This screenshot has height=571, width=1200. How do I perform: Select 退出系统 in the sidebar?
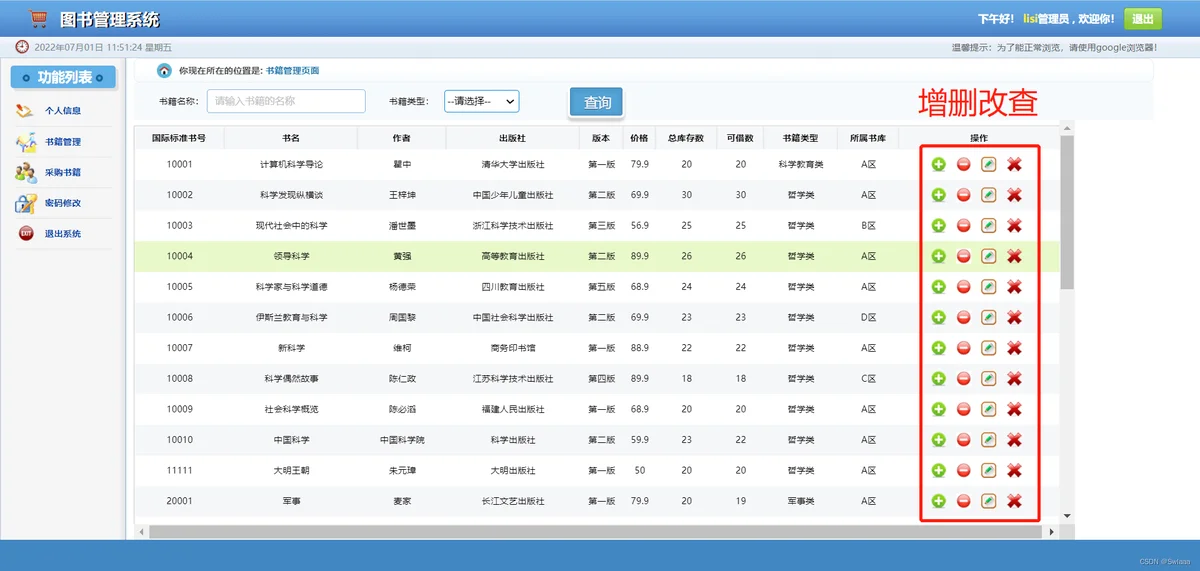click(63, 234)
